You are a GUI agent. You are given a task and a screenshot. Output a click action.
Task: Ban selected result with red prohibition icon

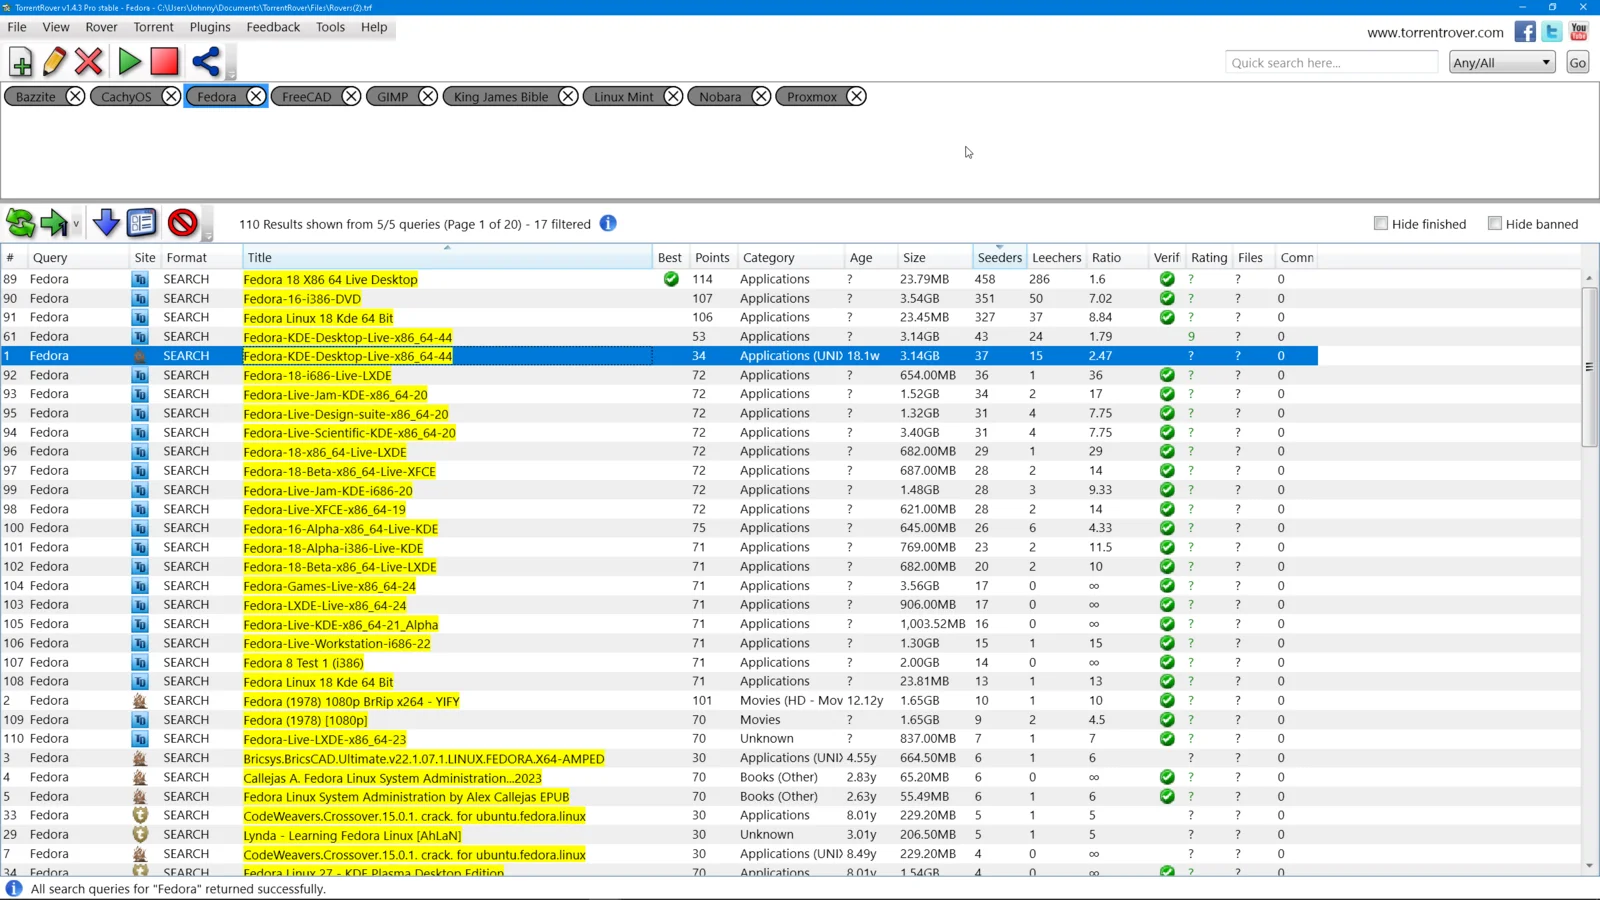(x=182, y=223)
